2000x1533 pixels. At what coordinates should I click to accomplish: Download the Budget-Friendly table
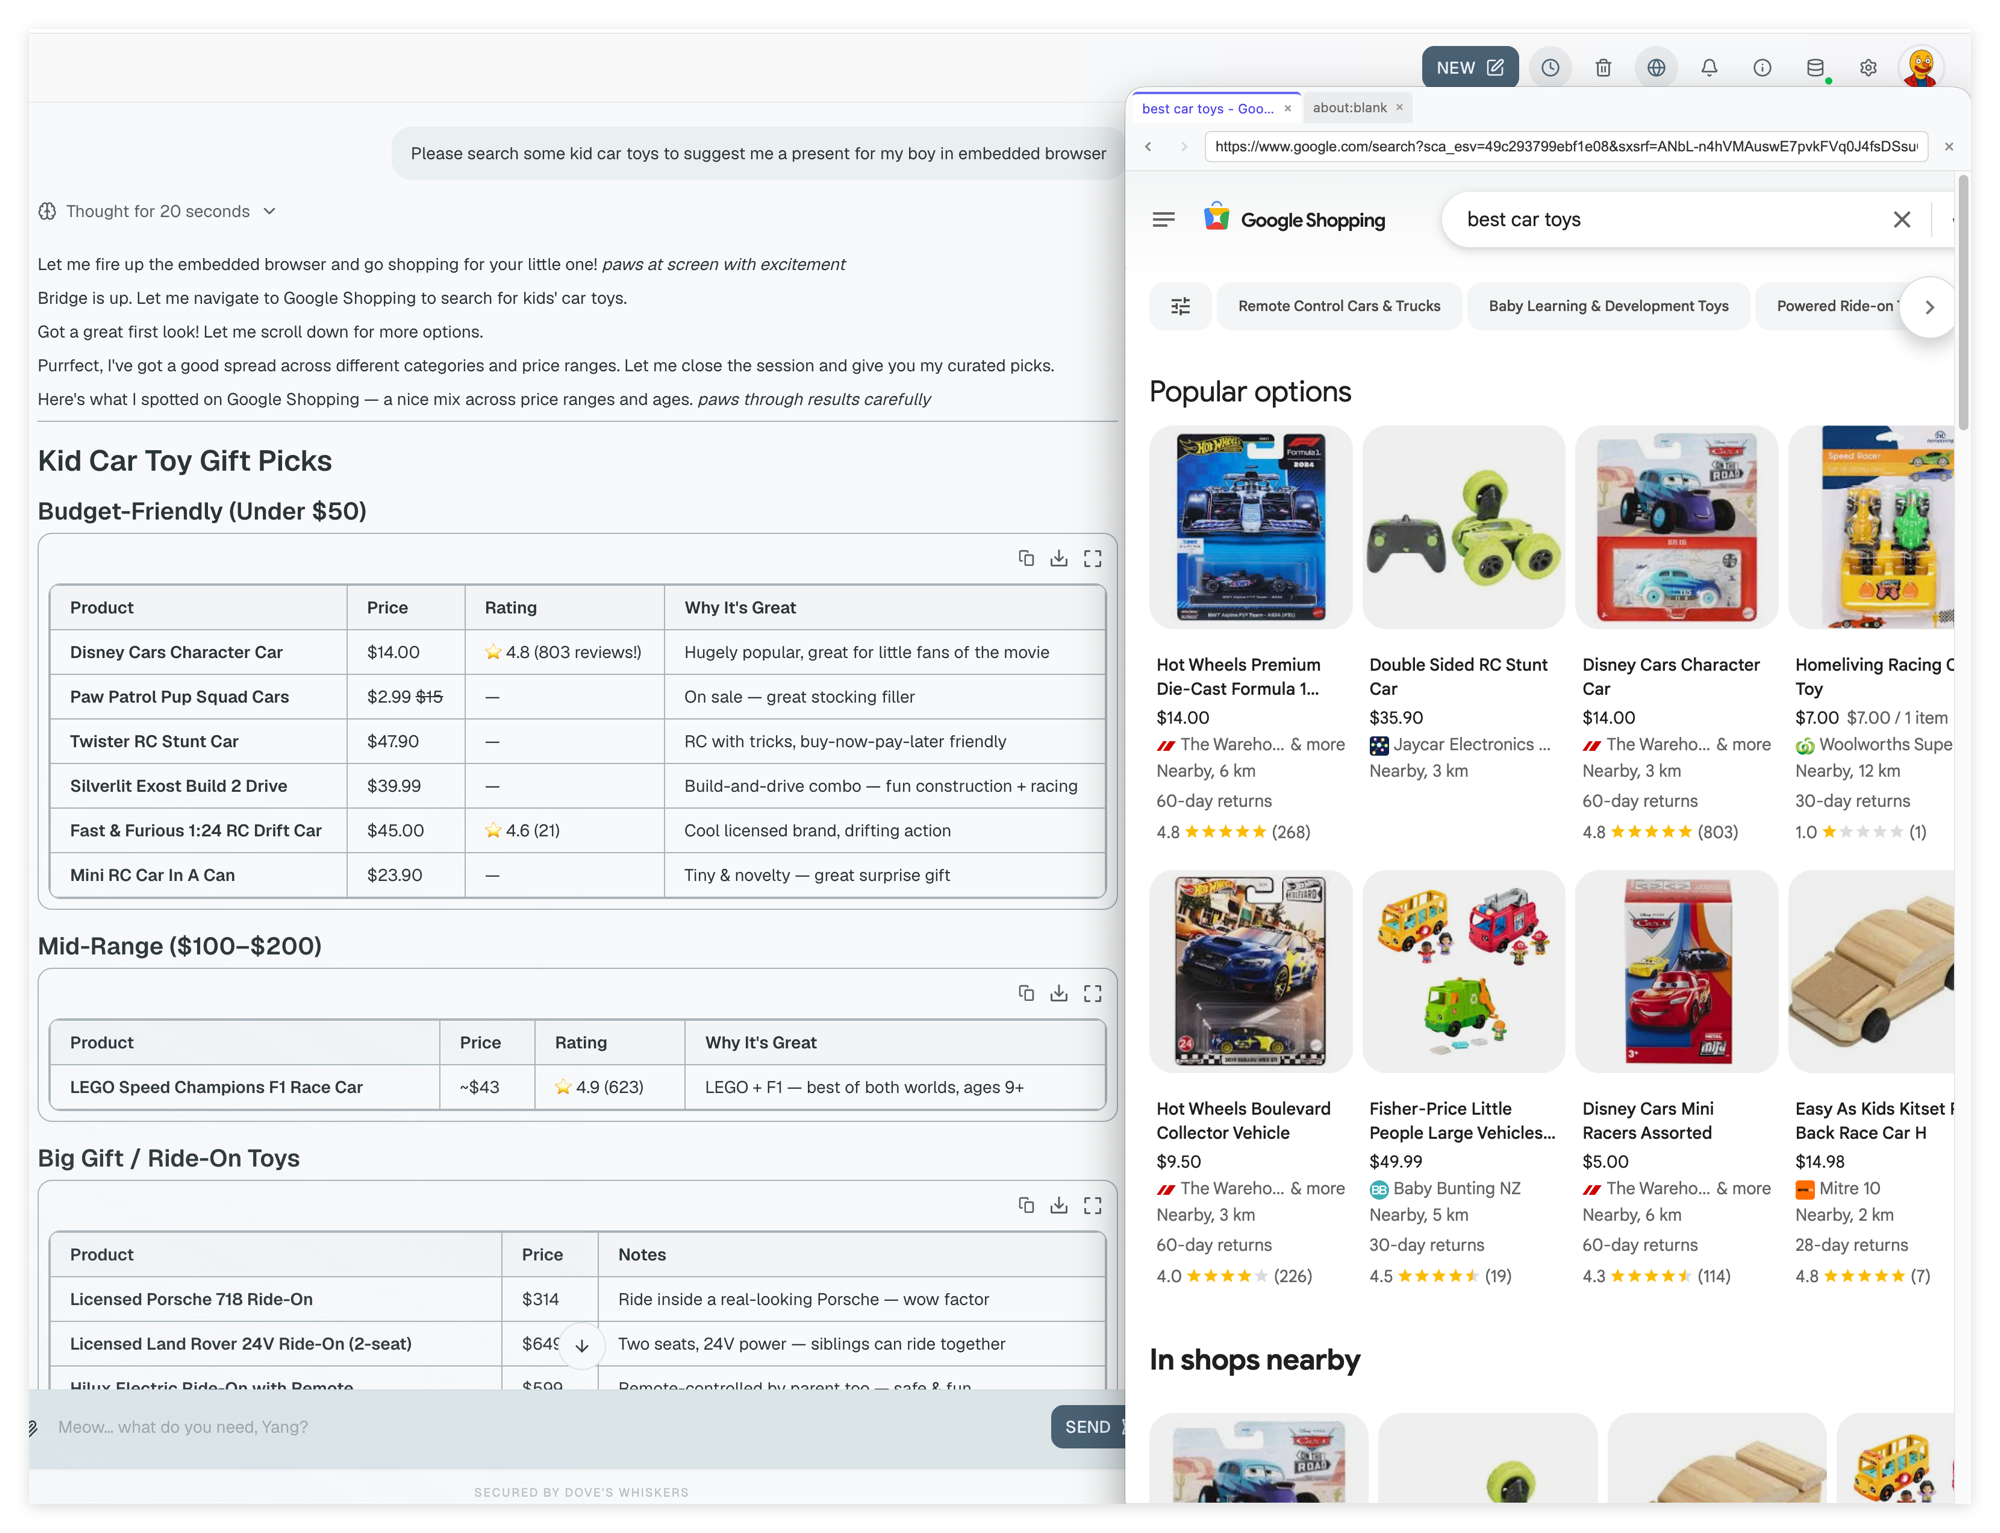pos(1059,558)
